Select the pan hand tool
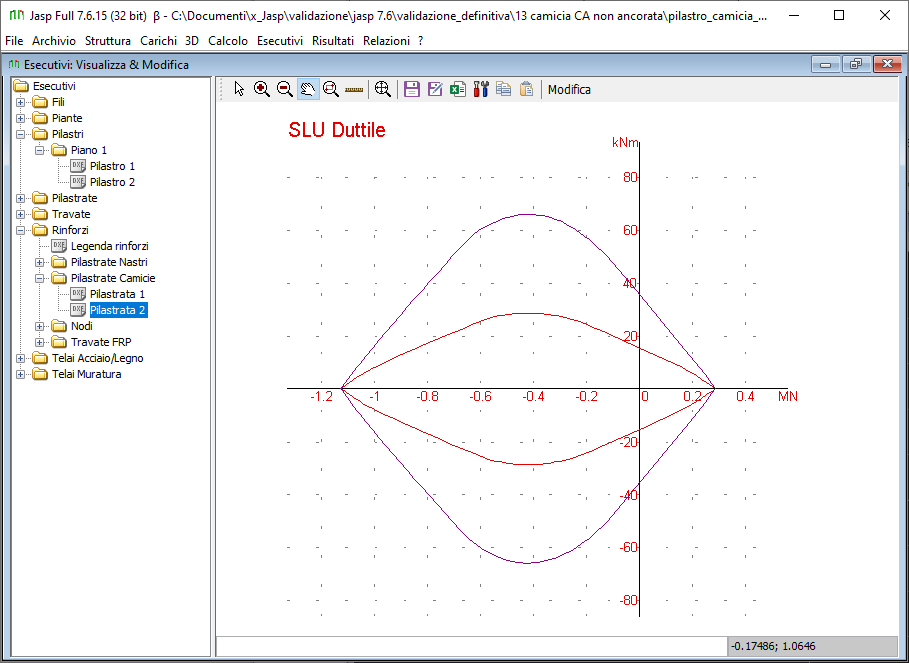The height and width of the screenshot is (663, 909). click(308, 89)
